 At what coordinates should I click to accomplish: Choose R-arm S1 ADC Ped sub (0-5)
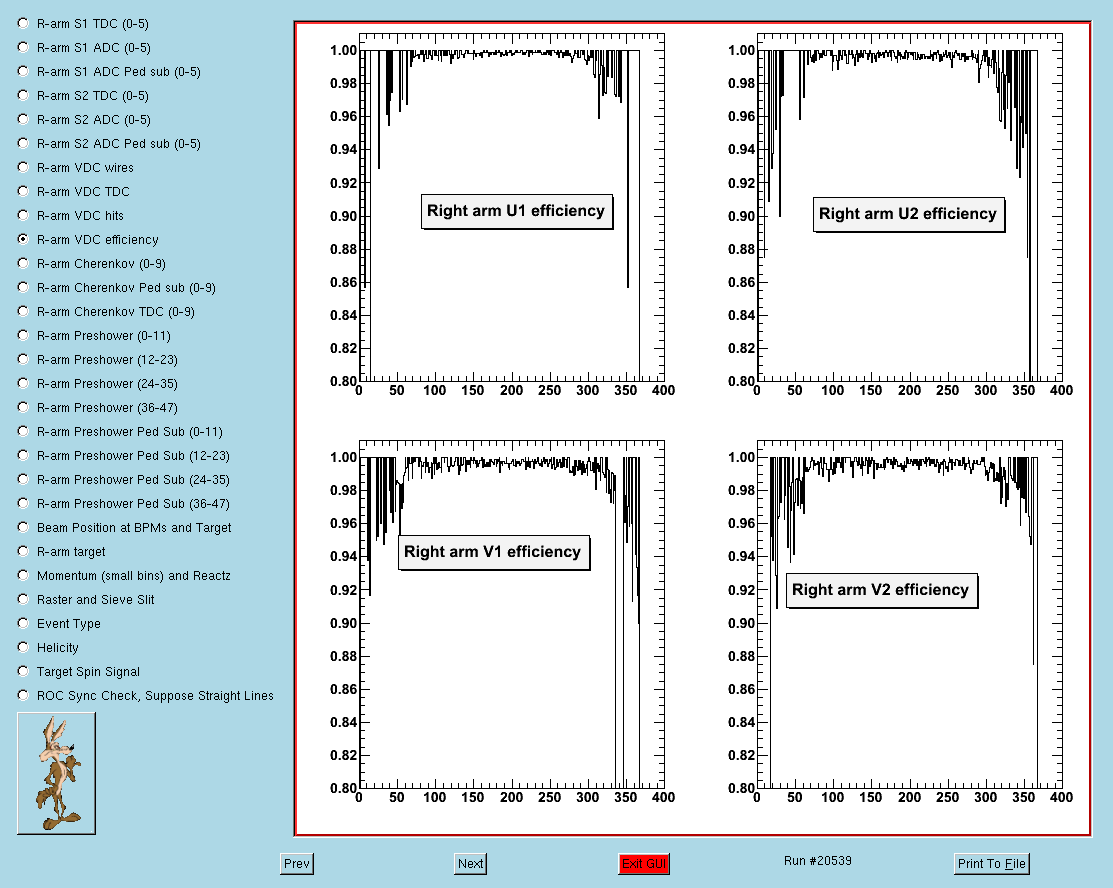(23, 72)
